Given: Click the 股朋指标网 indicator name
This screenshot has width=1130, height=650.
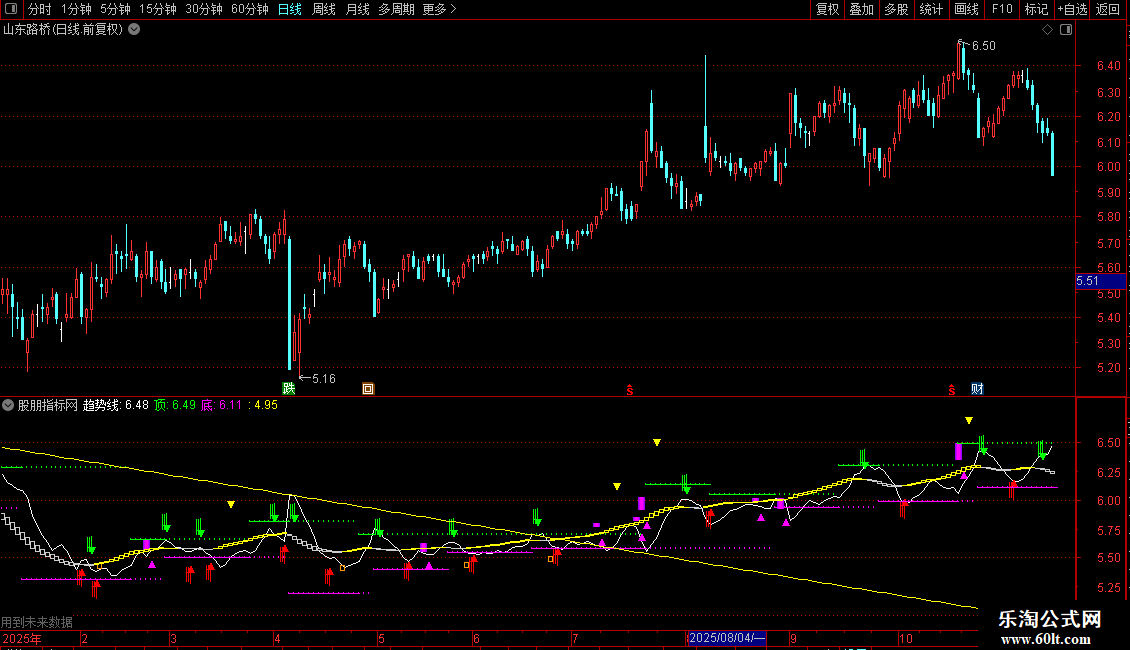Looking at the screenshot, I should (x=48, y=405).
